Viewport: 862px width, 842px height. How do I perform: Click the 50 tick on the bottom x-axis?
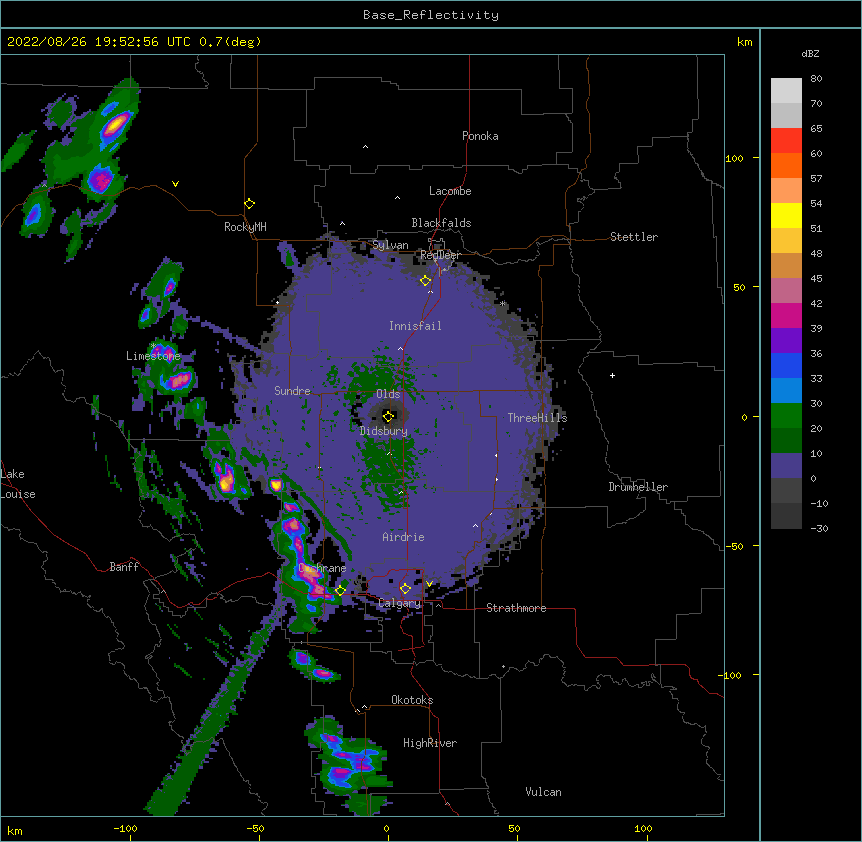(514, 828)
